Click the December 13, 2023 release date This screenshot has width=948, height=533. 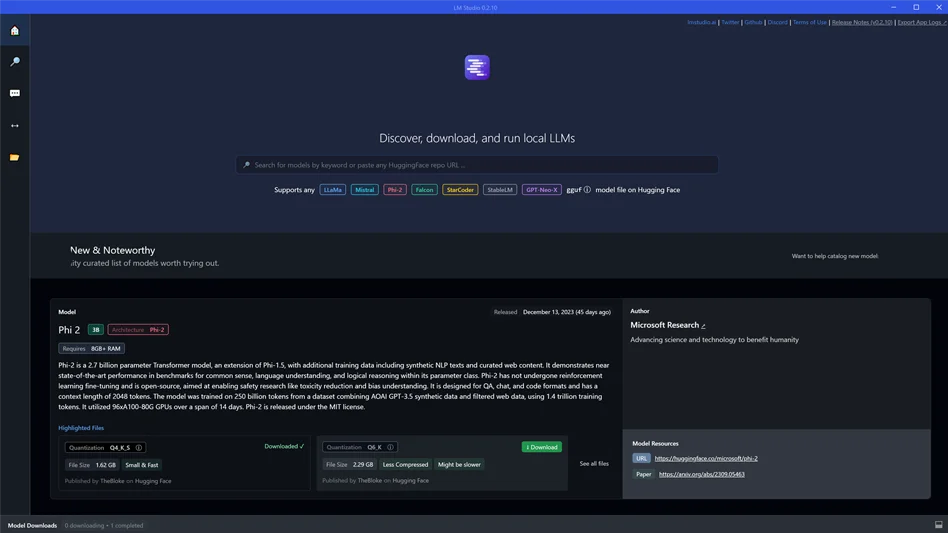pyautogui.click(x=567, y=312)
